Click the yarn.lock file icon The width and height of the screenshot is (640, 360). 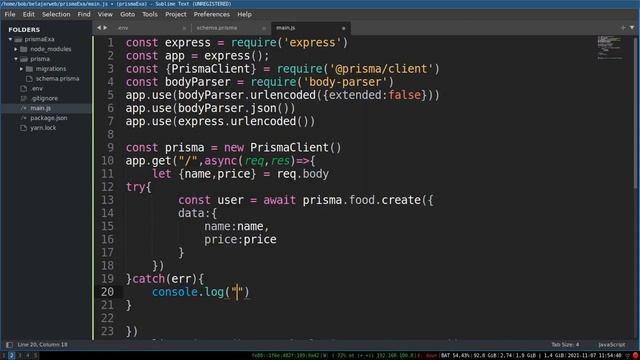(x=24, y=128)
